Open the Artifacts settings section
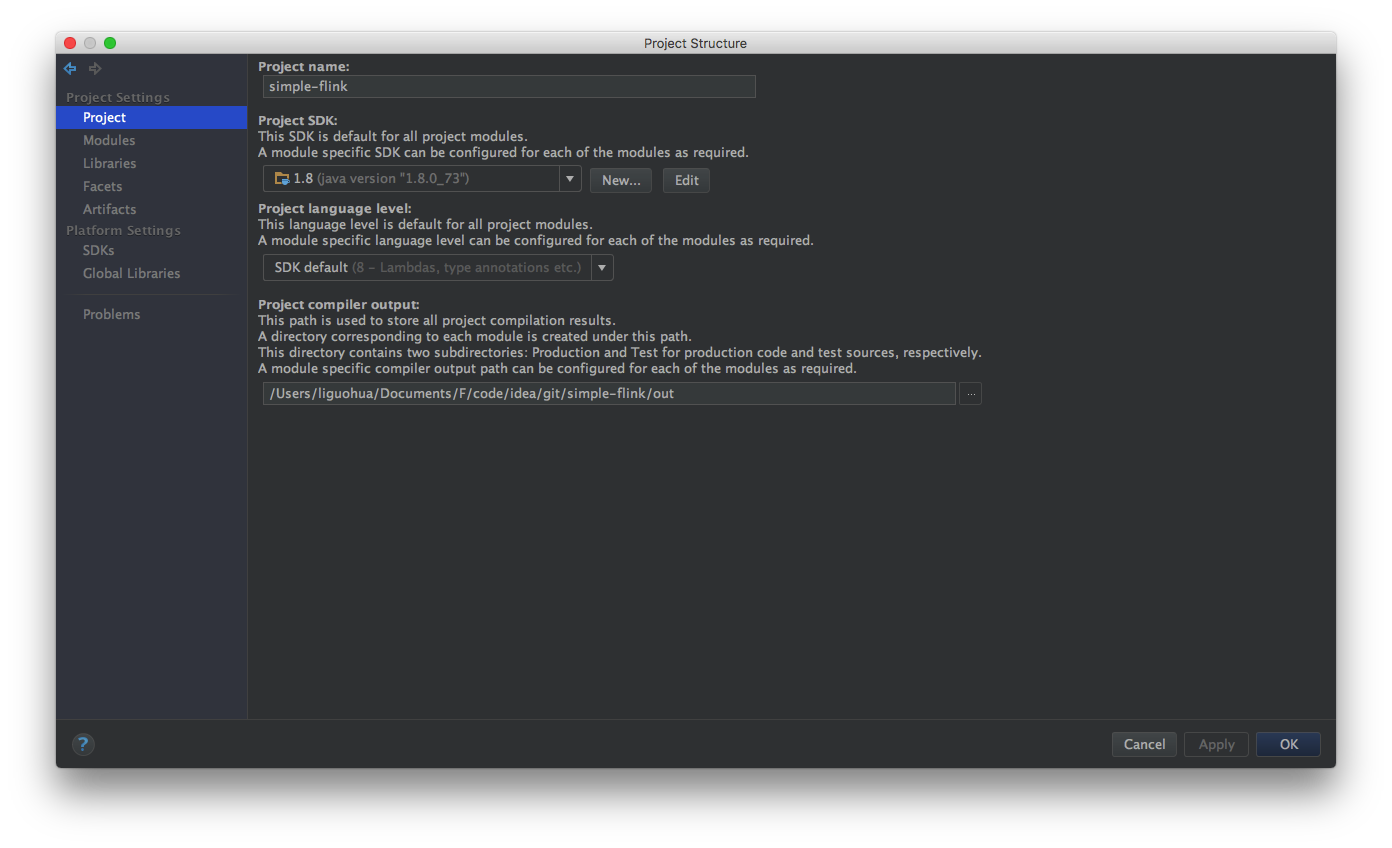Screen dimensions: 1392x848 tap(109, 209)
